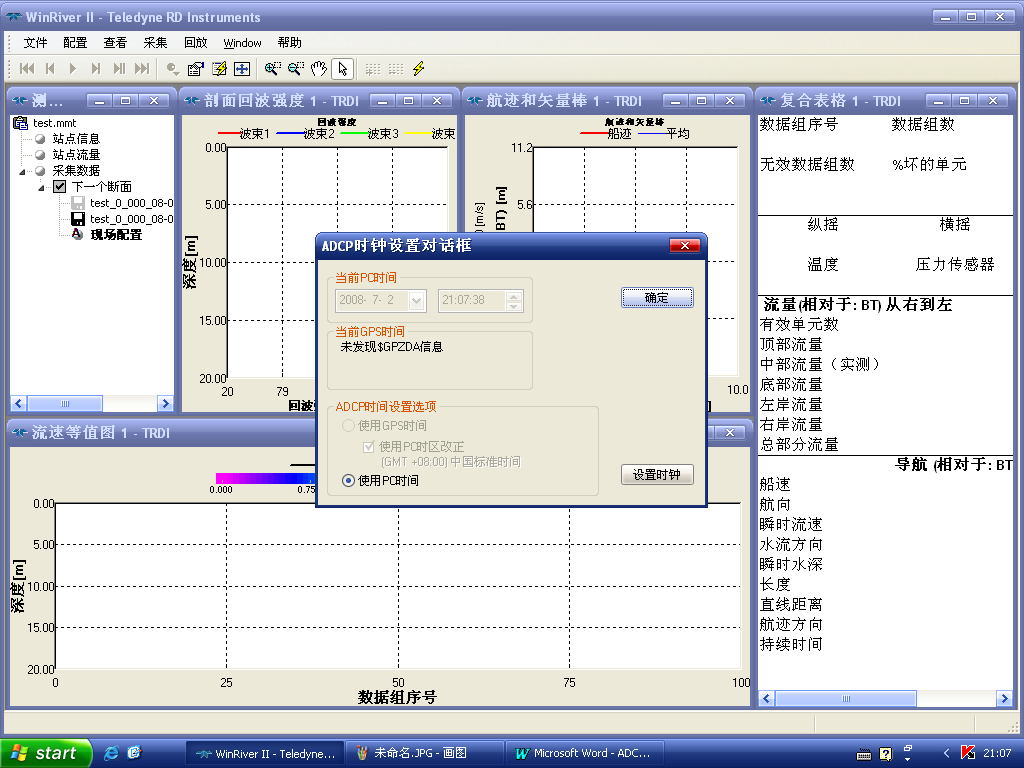Click the 设置时钟 button
1024x768 pixels.
tap(657, 474)
